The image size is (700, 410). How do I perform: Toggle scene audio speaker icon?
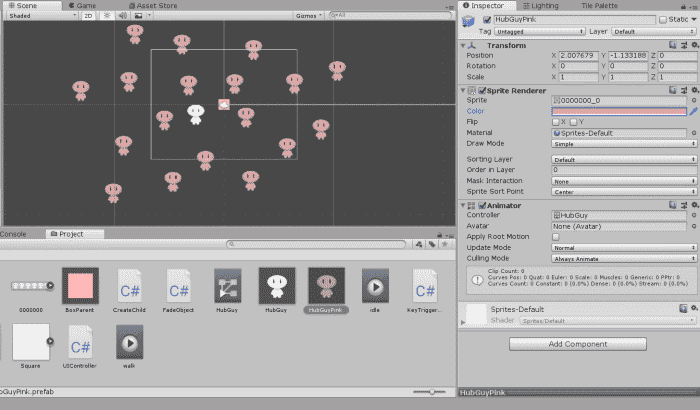121,16
